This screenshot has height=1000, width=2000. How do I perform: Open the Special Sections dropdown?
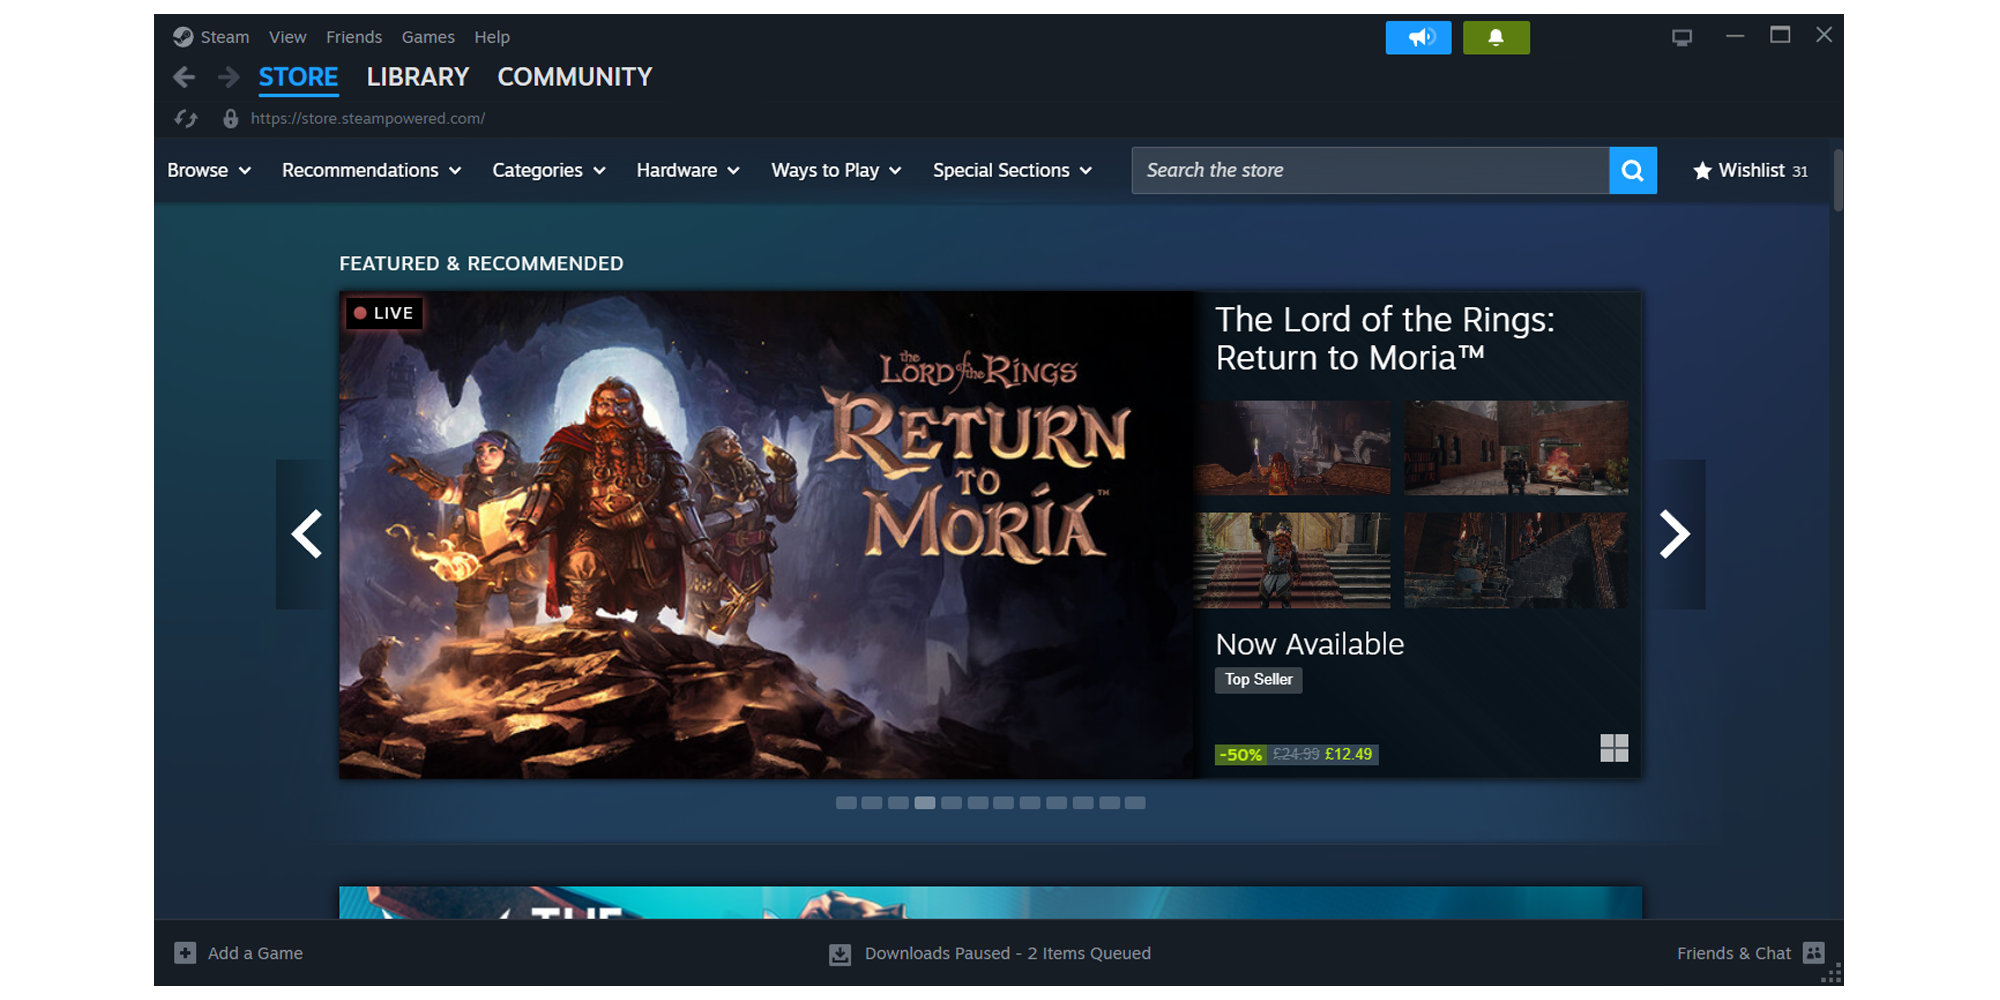tap(1012, 170)
